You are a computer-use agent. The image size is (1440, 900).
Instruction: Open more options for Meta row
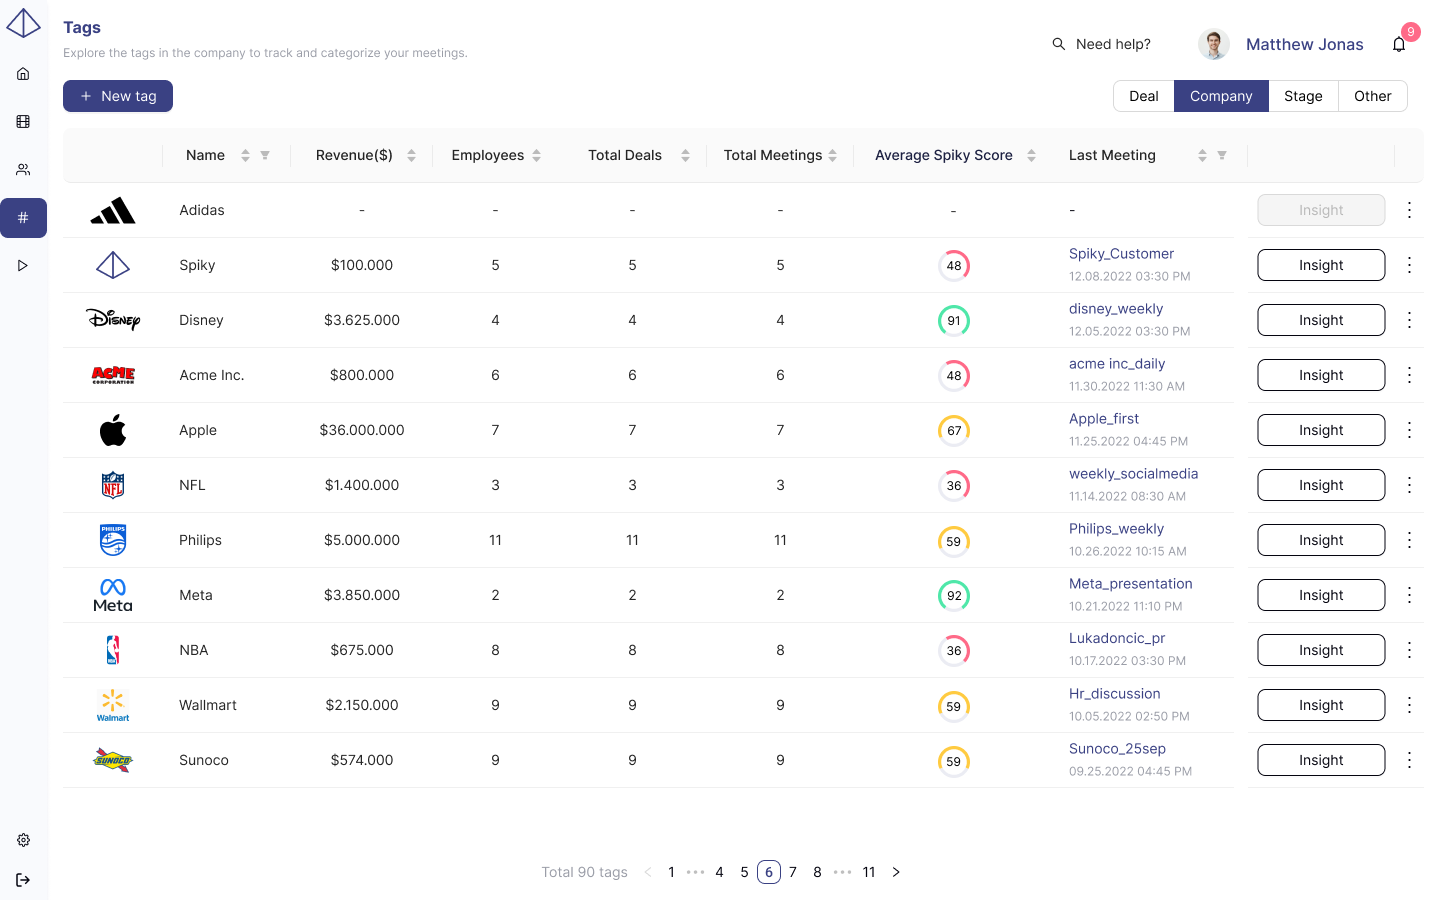(x=1409, y=595)
